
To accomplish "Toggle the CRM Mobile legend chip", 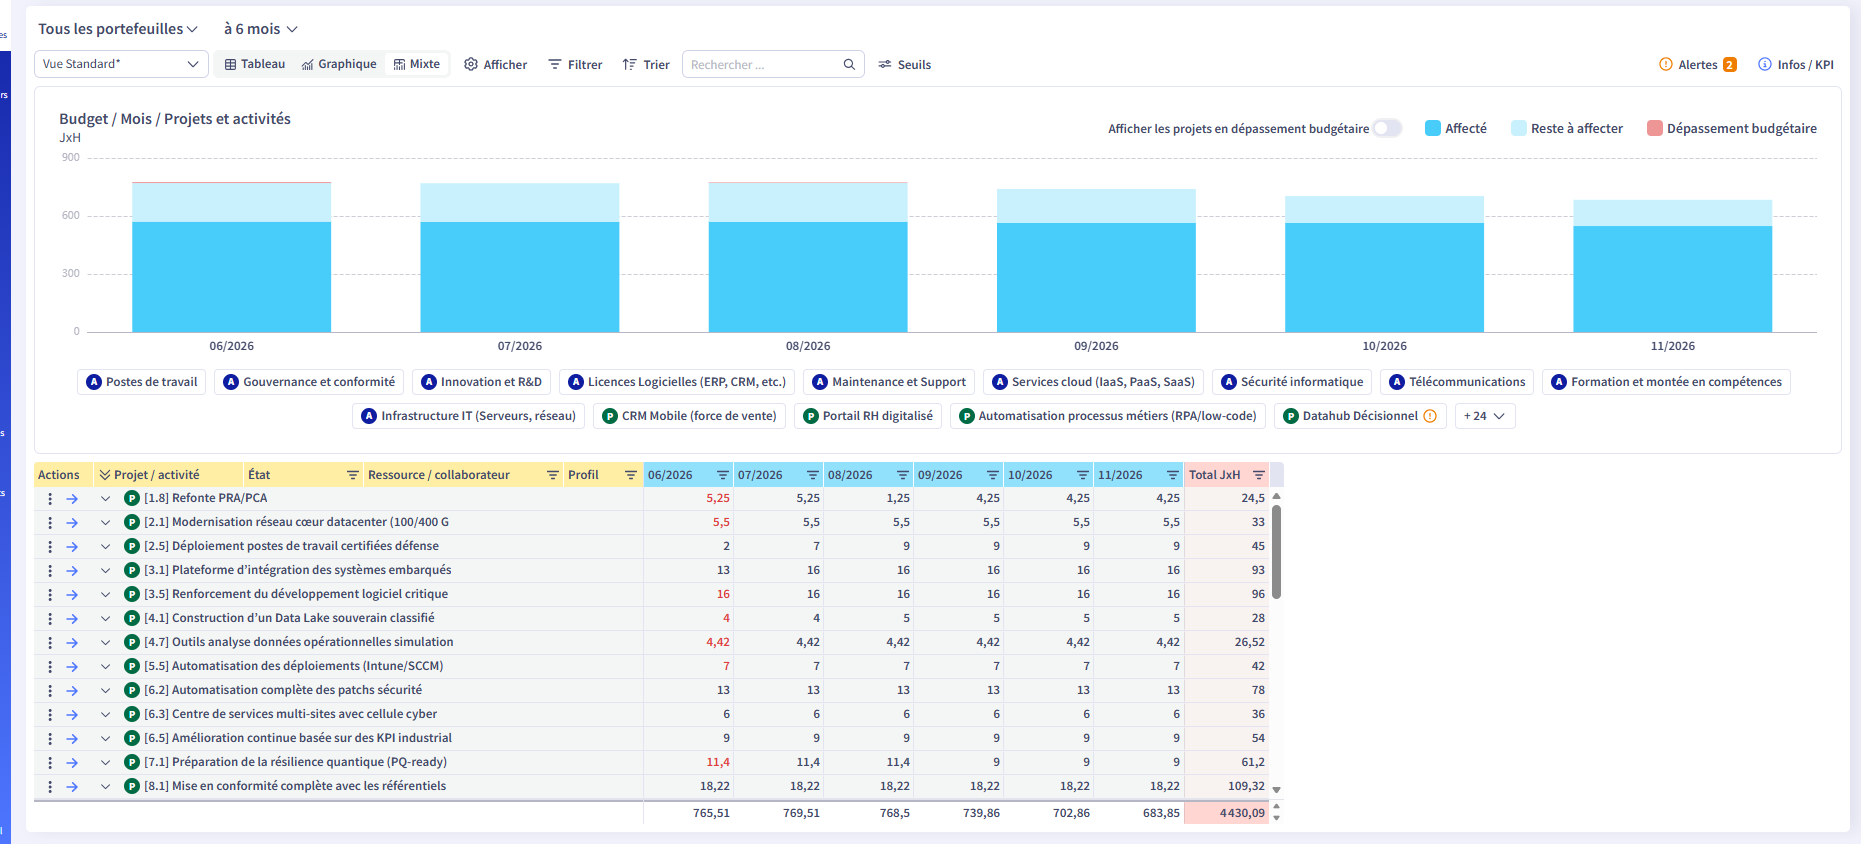I will 689,416.
